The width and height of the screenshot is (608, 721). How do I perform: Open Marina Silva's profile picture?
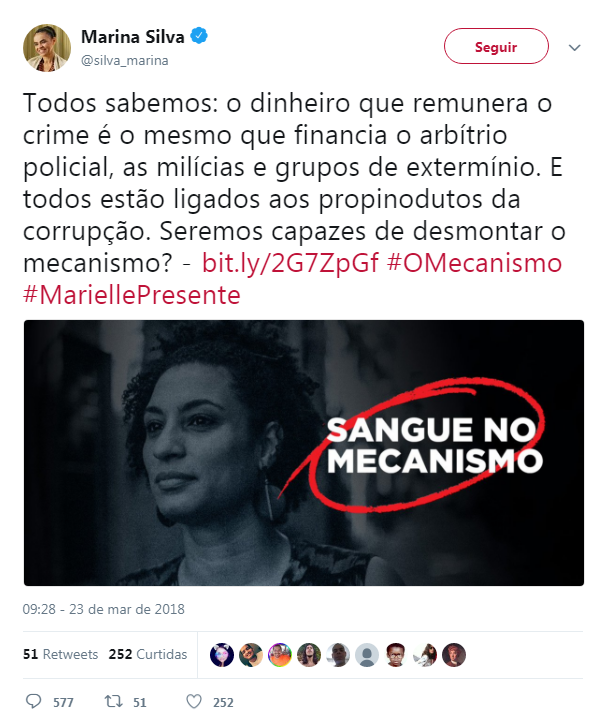[x=47, y=48]
